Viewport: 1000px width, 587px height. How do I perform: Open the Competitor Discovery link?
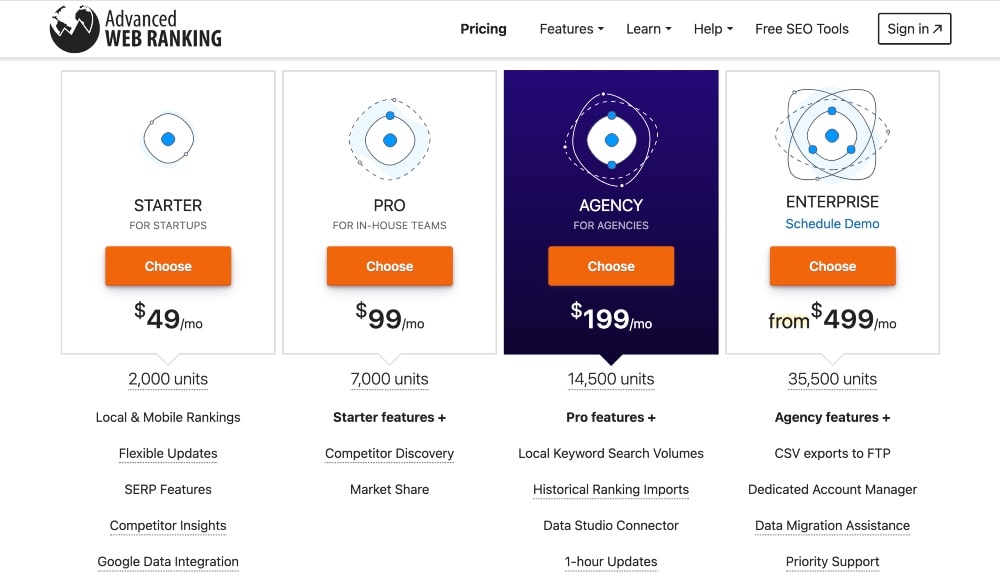coord(389,453)
